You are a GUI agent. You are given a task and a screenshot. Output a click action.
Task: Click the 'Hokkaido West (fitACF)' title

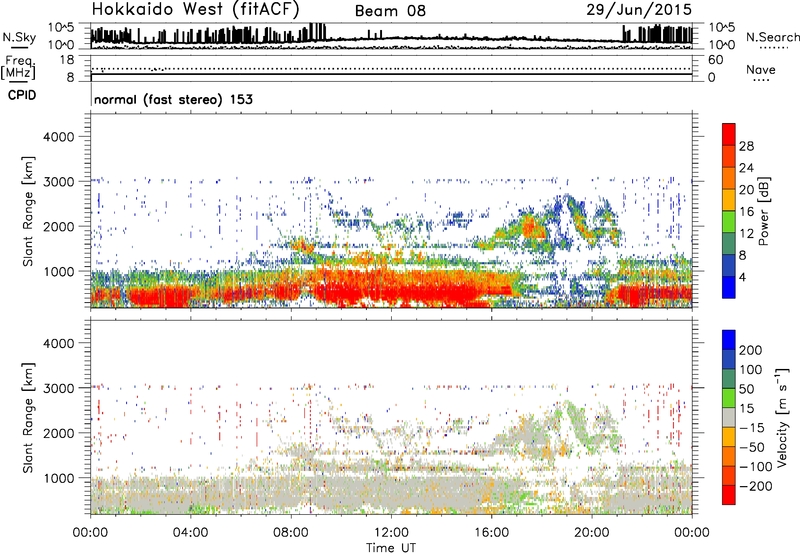click(x=195, y=10)
